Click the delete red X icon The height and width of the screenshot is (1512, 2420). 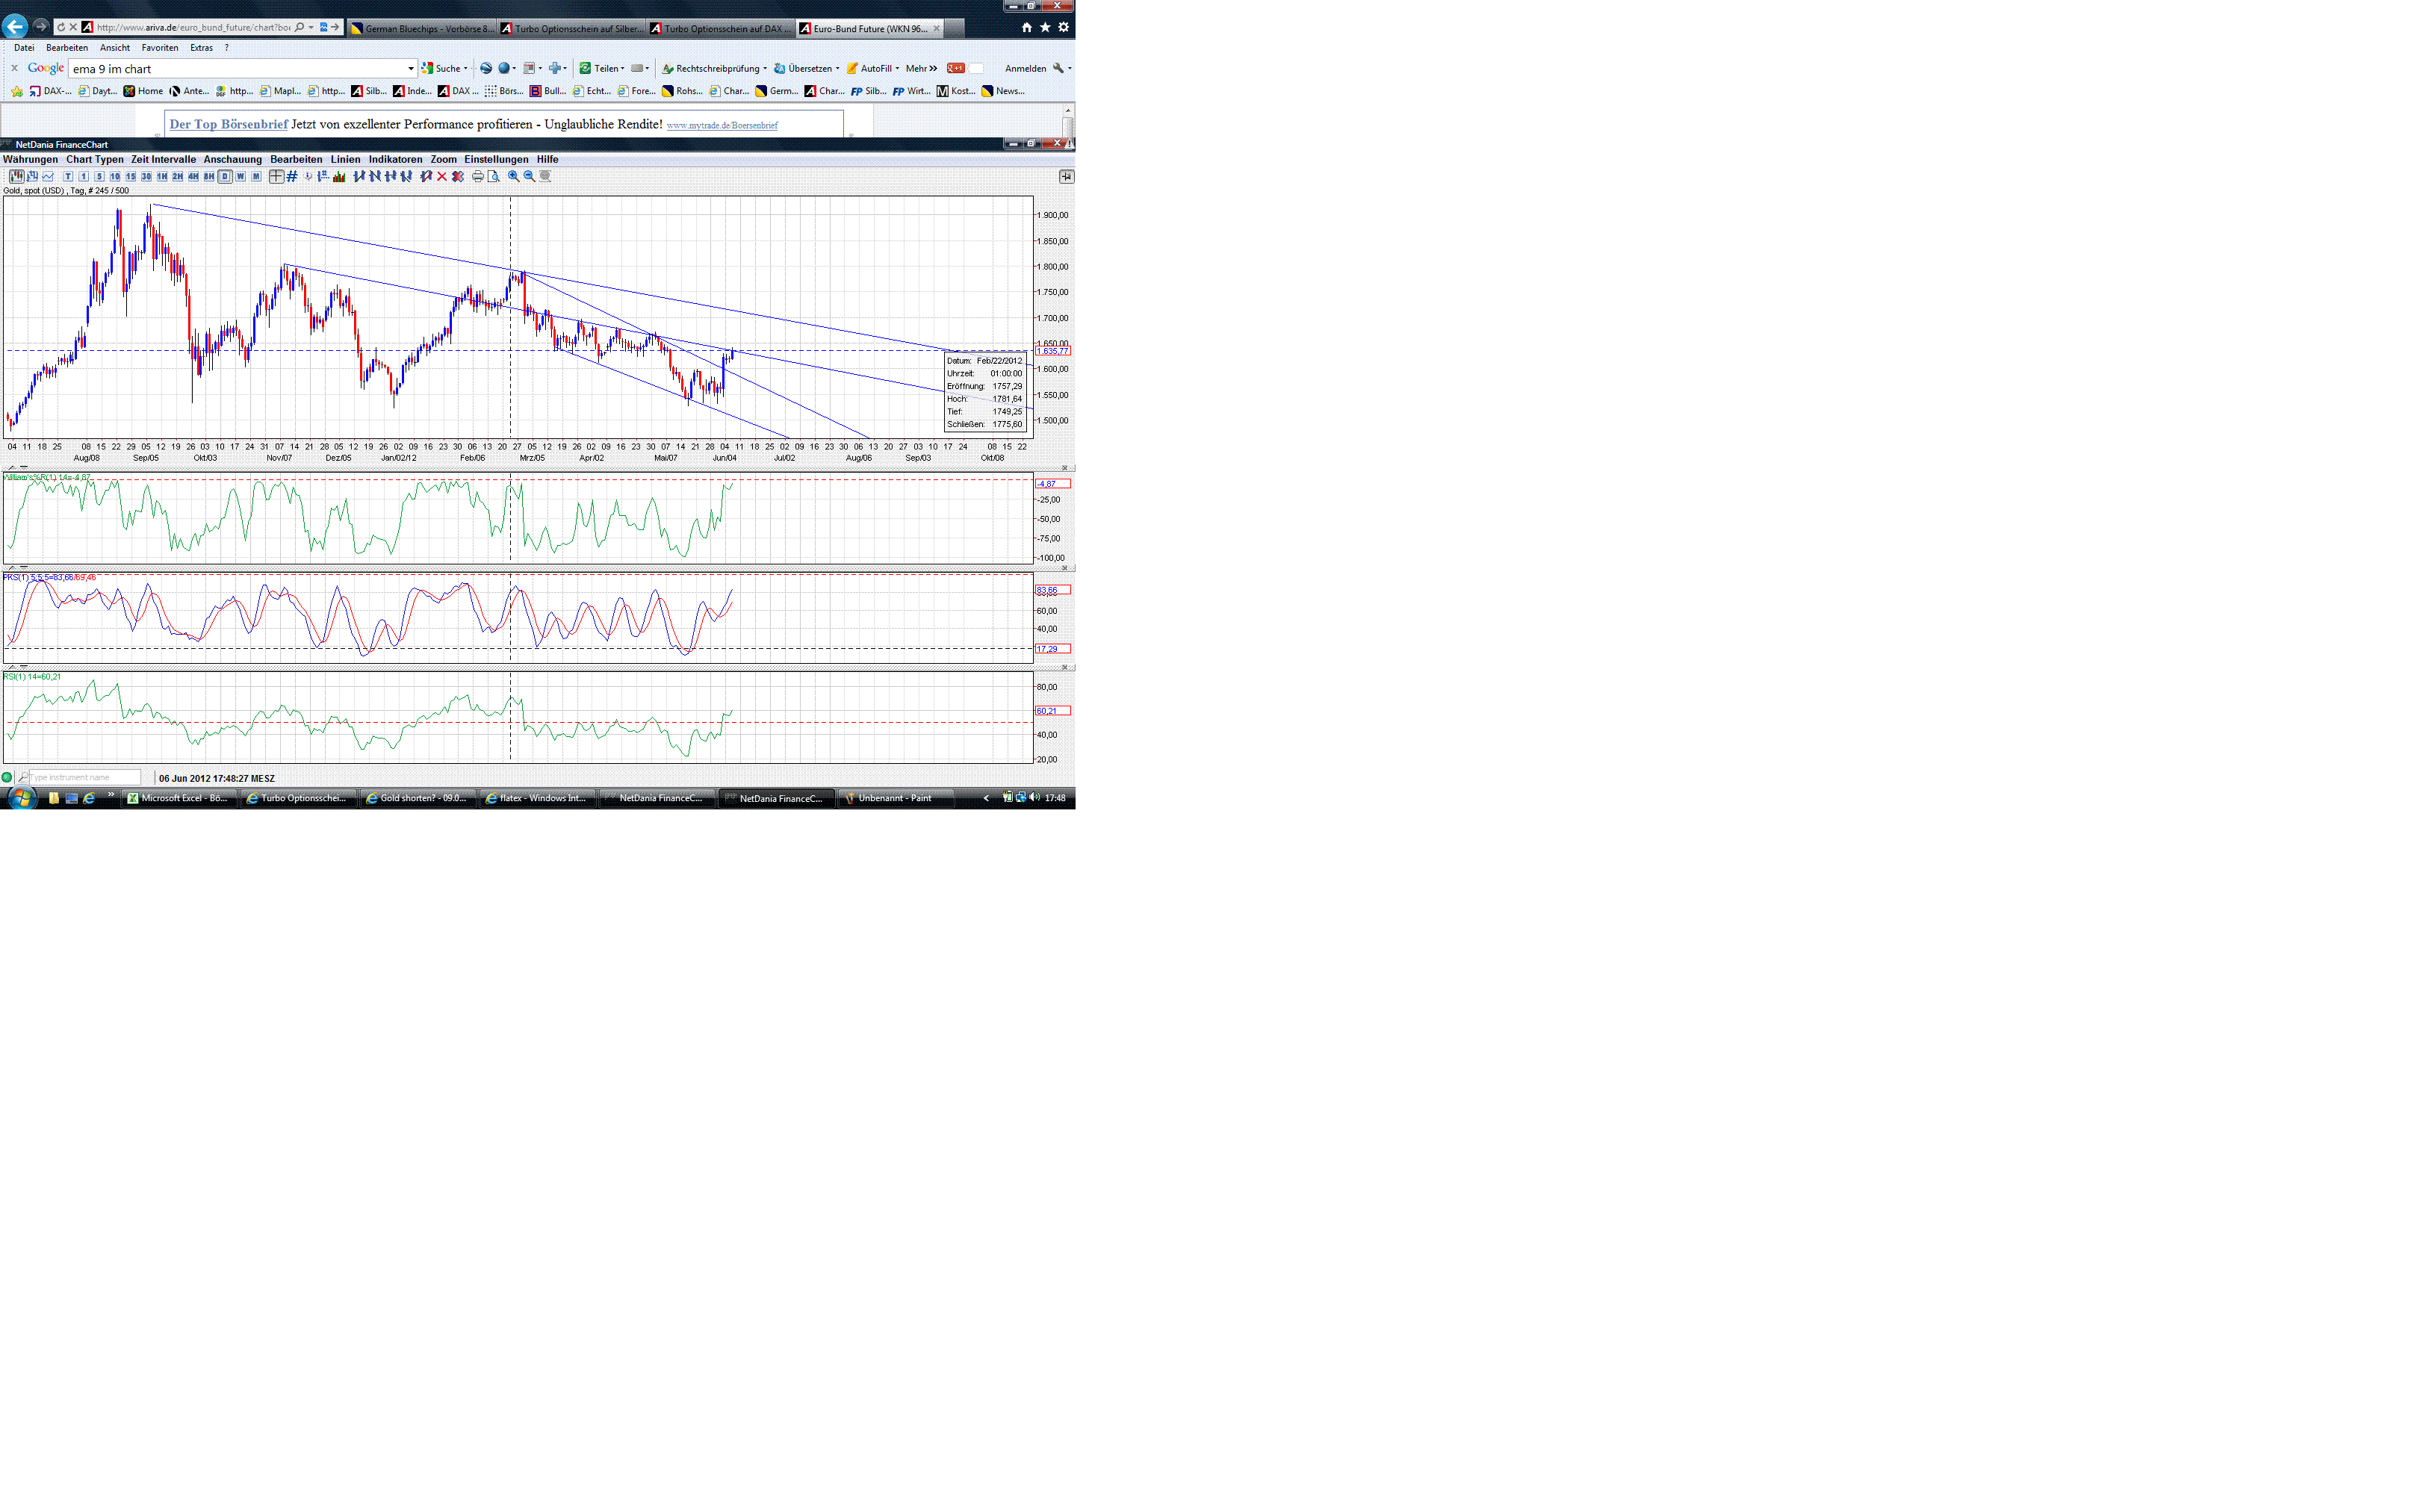tap(442, 176)
